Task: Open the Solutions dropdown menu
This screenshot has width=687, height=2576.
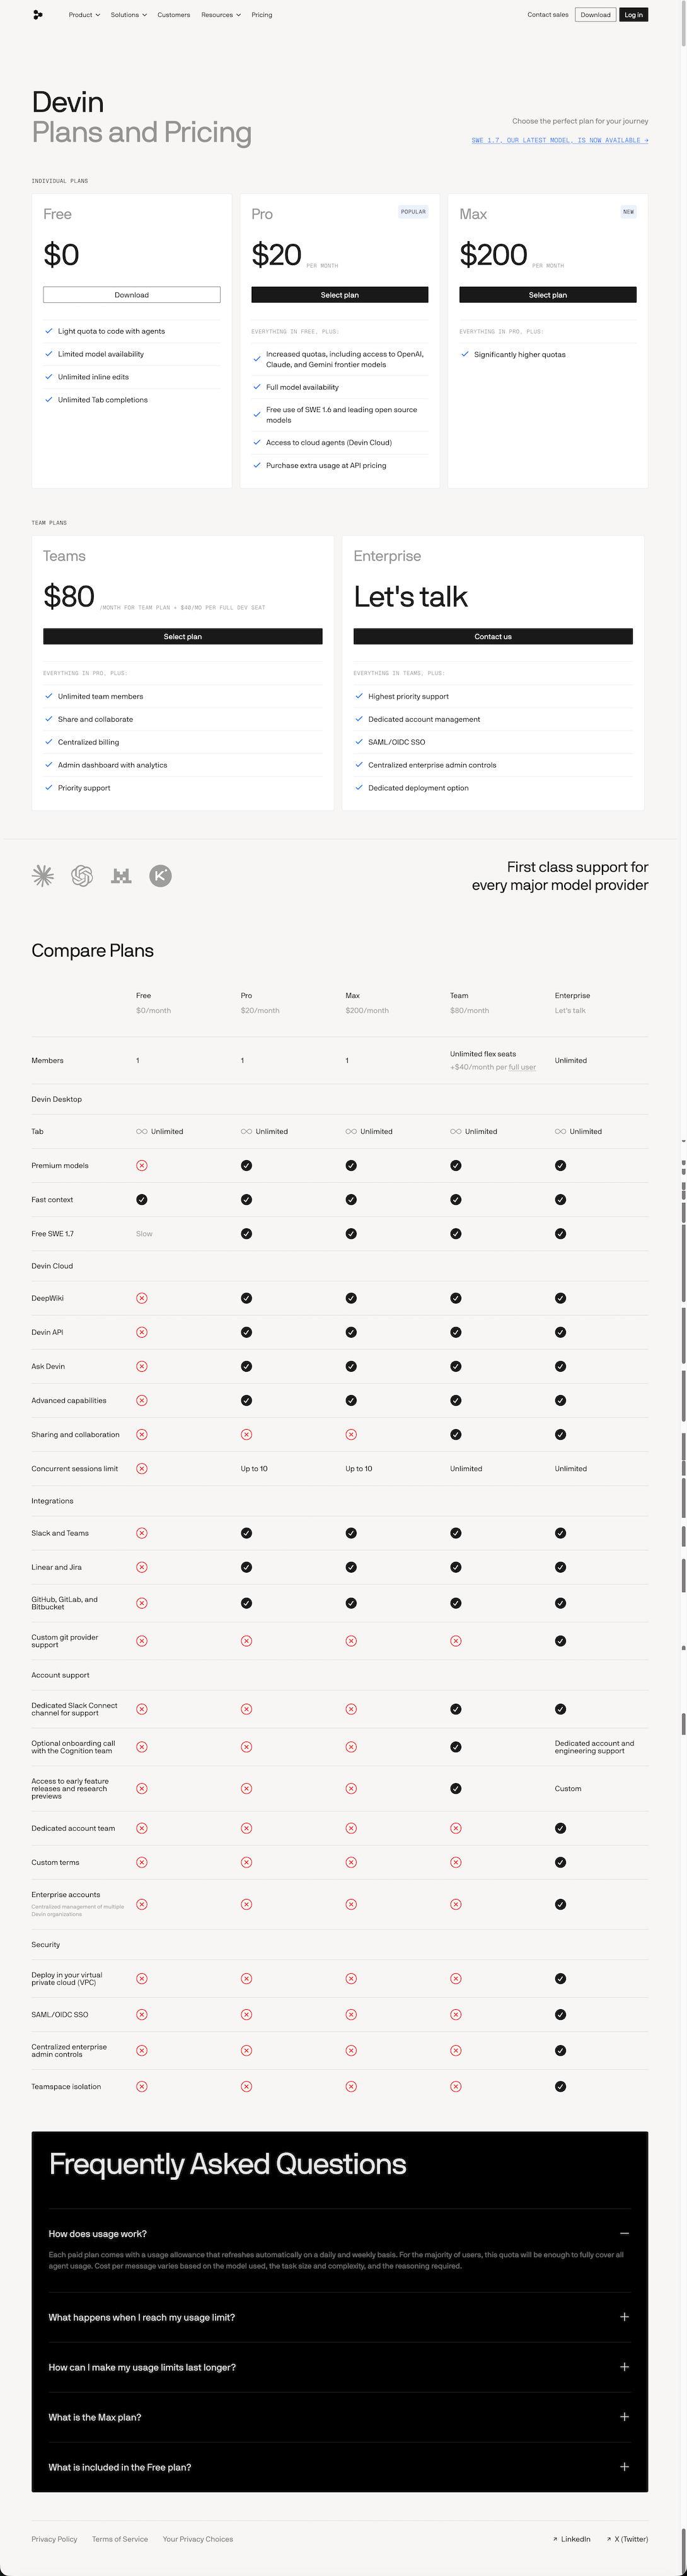Action: coord(129,15)
